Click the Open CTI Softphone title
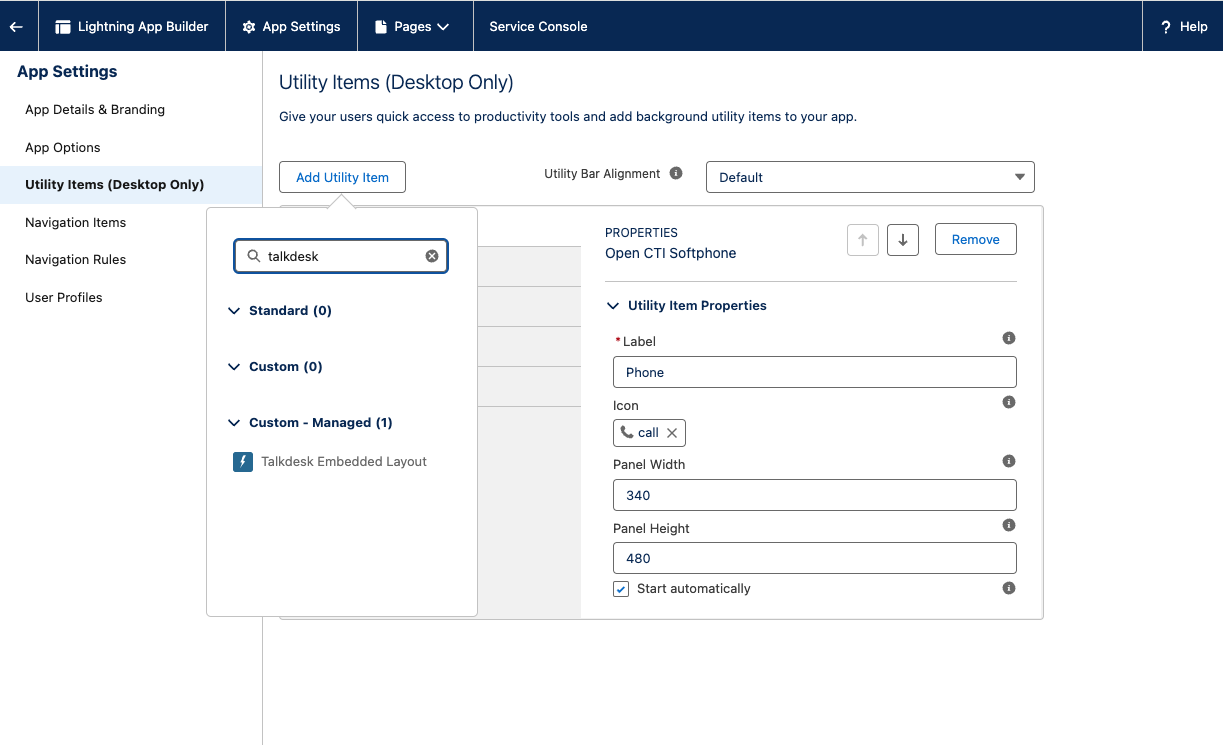Image resolution: width=1223 pixels, height=745 pixels. click(670, 254)
